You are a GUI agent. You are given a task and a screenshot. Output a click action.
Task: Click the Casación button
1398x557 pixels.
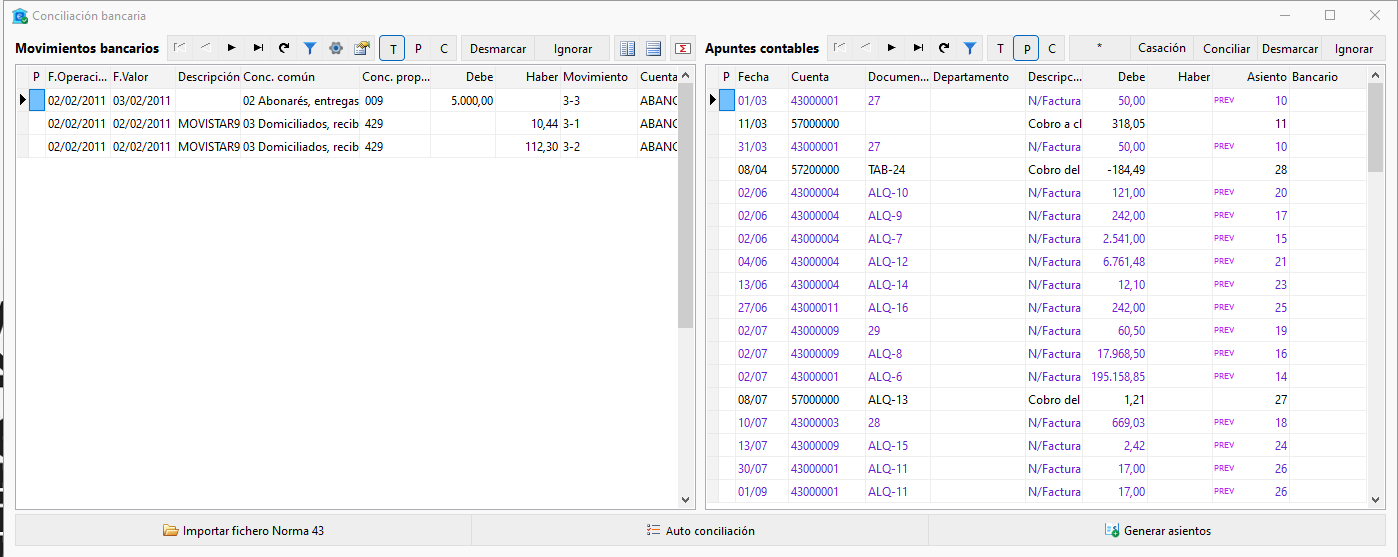coord(1162,48)
